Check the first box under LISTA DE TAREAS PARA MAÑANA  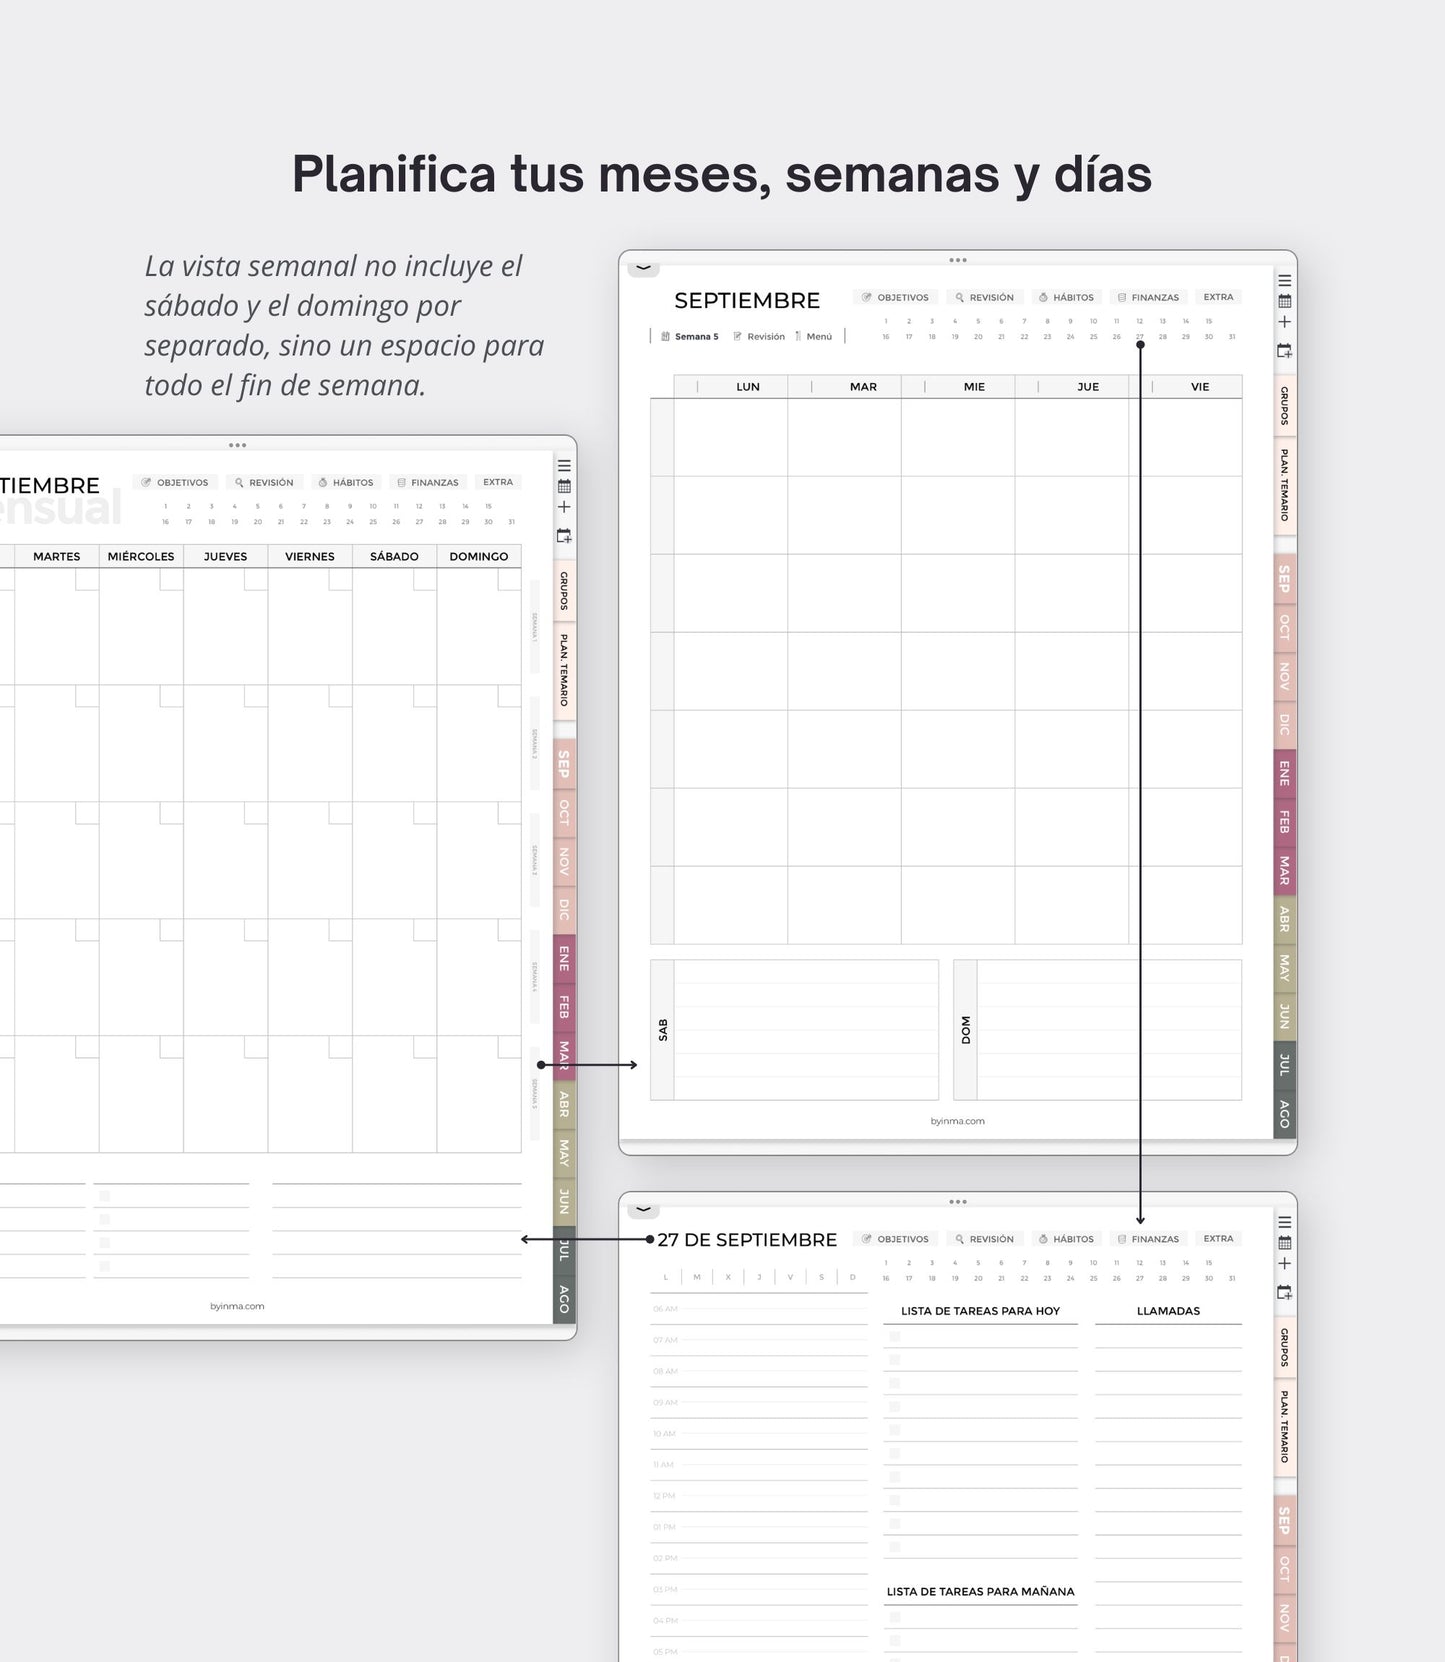coord(895,1617)
